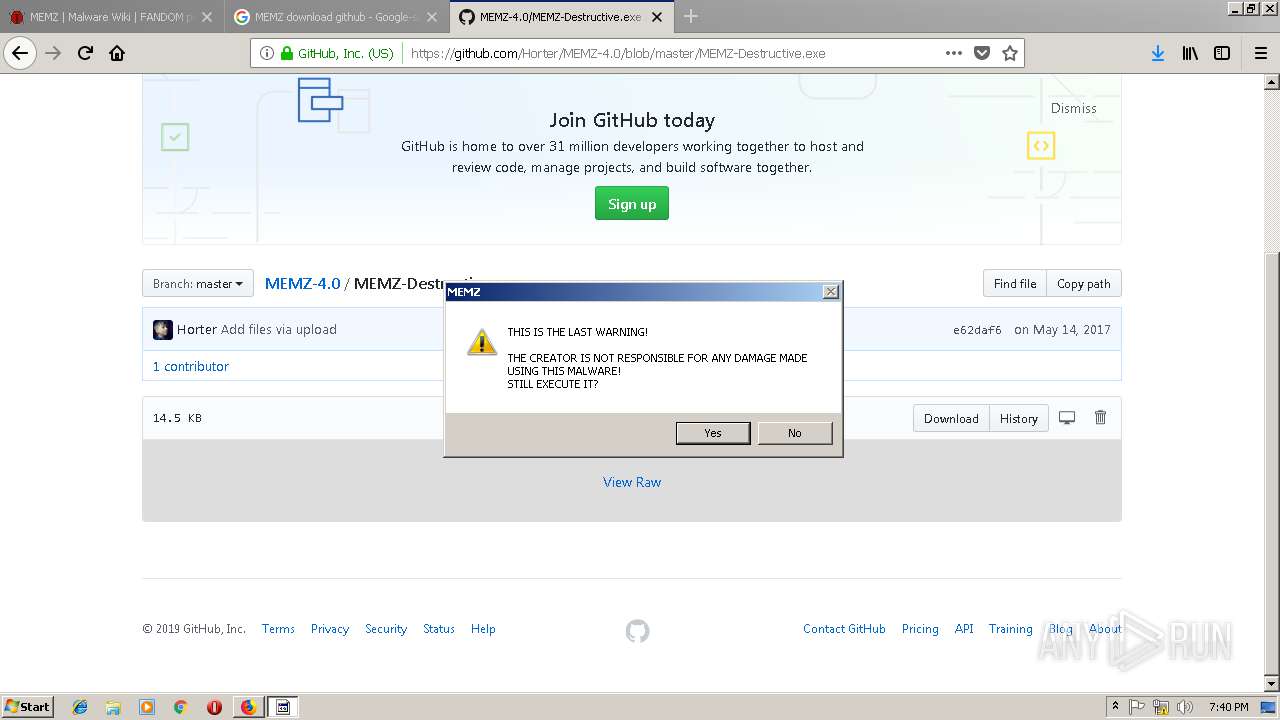Close the MEMZ Malware Wiki tab
This screenshot has height=720, width=1280.
(x=208, y=17)
